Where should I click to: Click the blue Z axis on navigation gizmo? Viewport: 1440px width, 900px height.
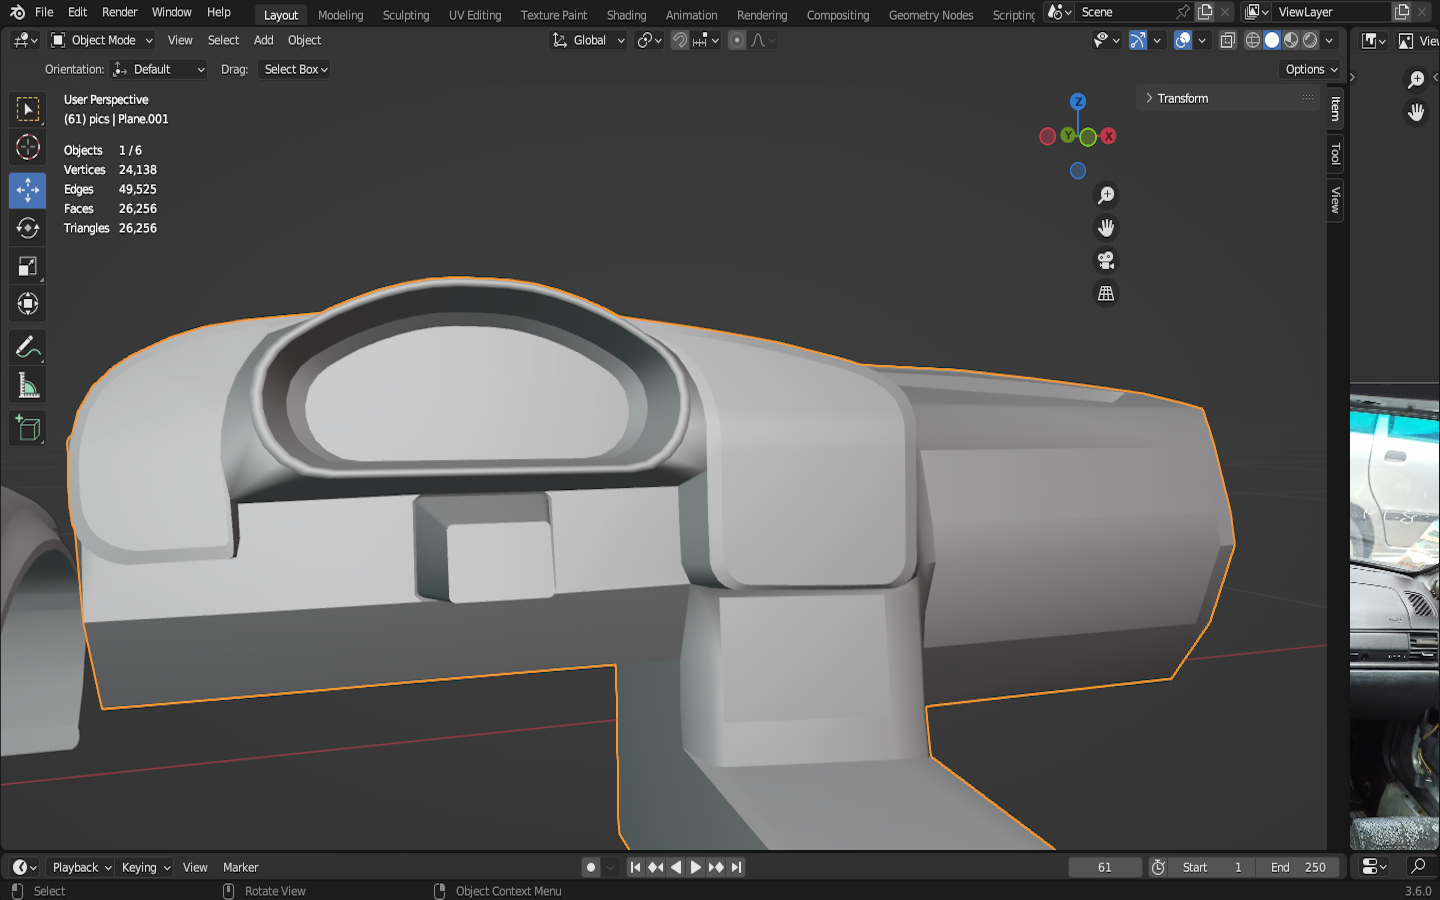(1078, 101)
